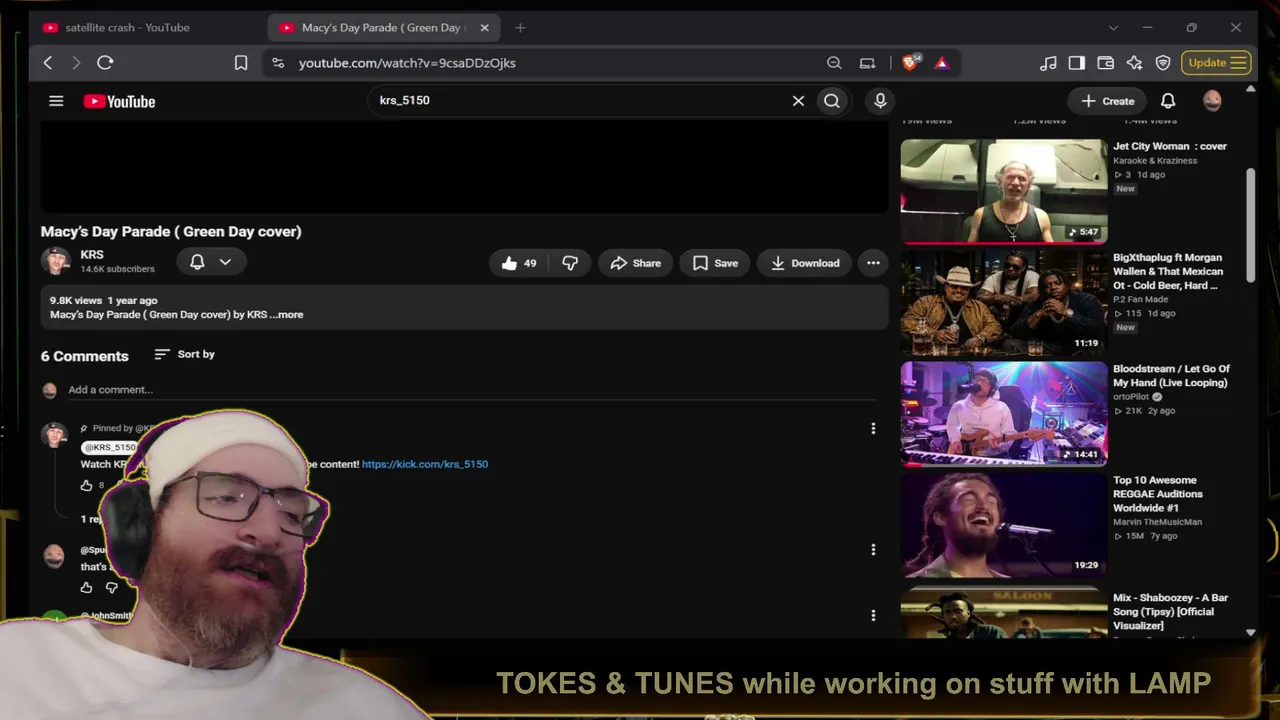Toggle the KRS channel notification bell
The height and width of the screenshot is (720, 1280).
[x=197, y=262]
